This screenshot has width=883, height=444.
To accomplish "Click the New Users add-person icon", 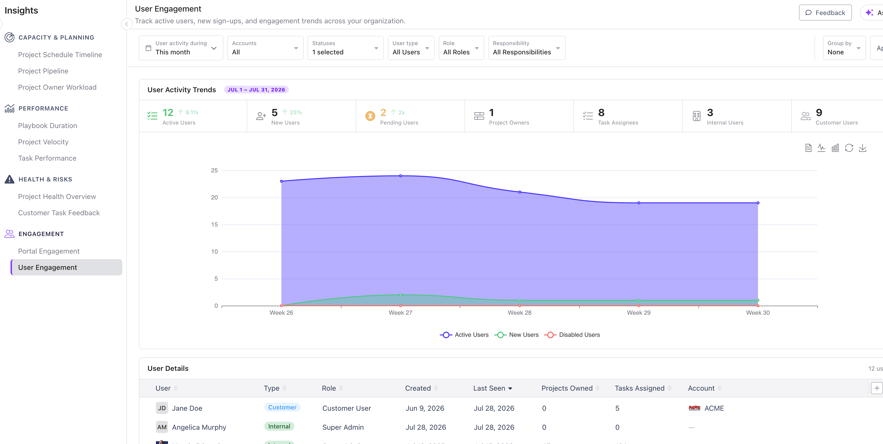I will [x=261, y=116].
